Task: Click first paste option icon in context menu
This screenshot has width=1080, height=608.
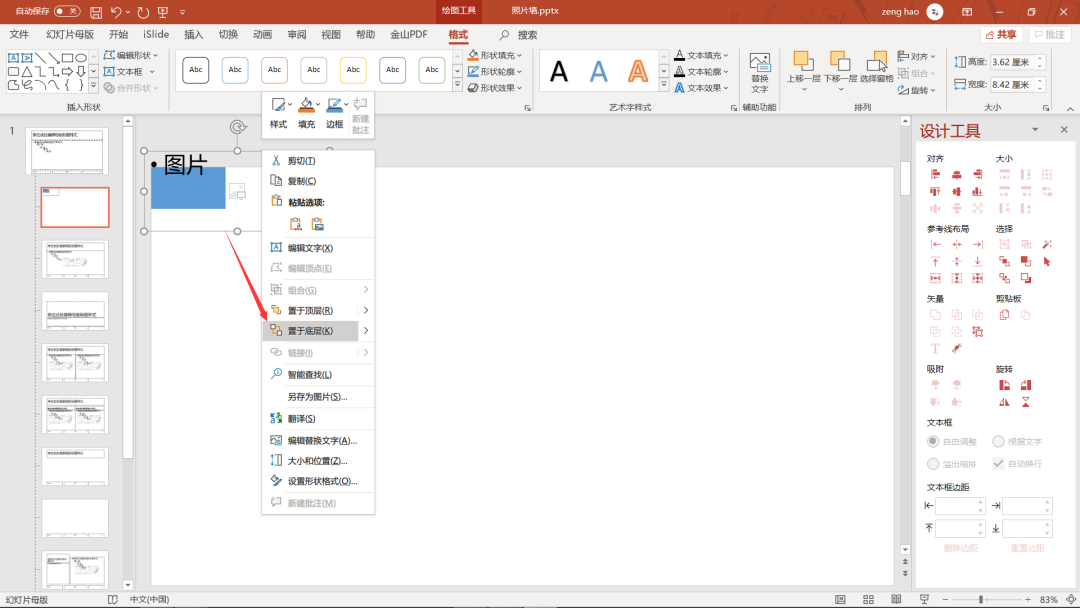Action: point(295,224)
